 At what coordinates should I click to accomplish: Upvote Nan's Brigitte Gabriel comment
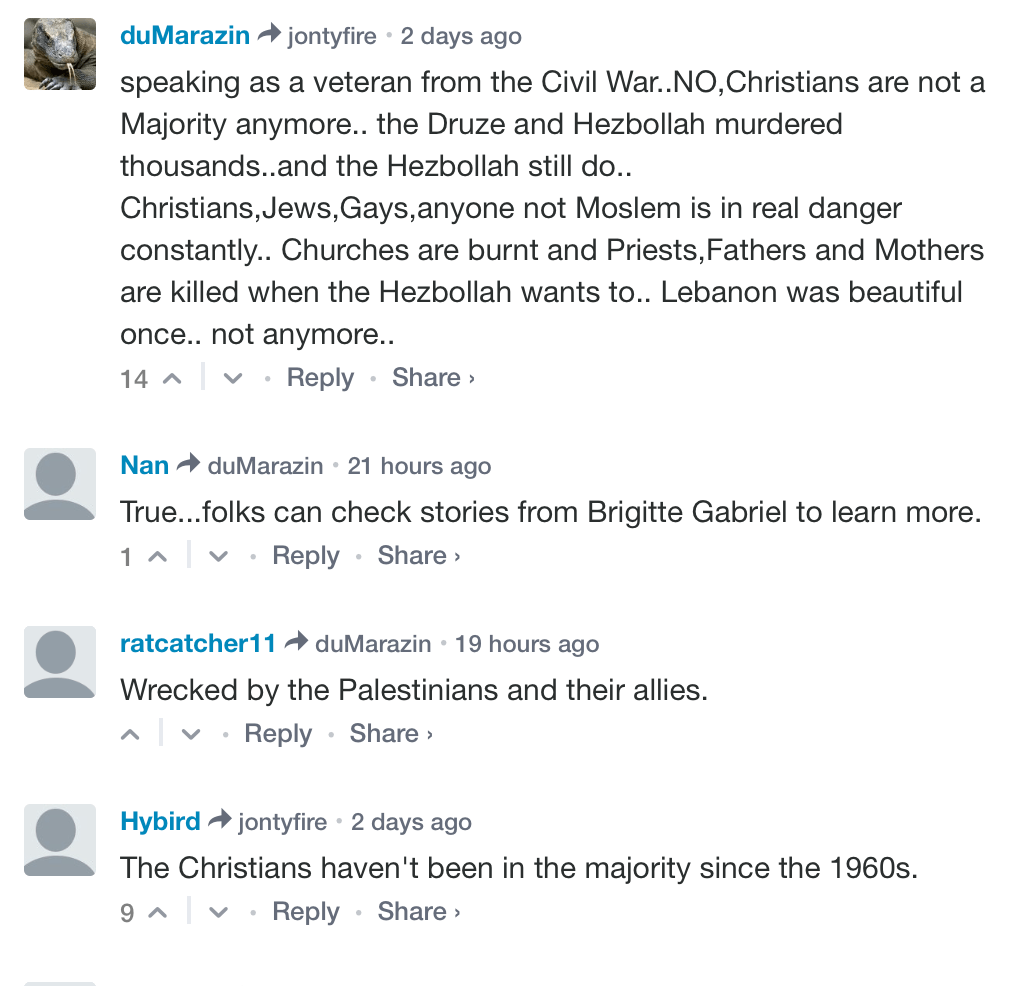point(157,557)
